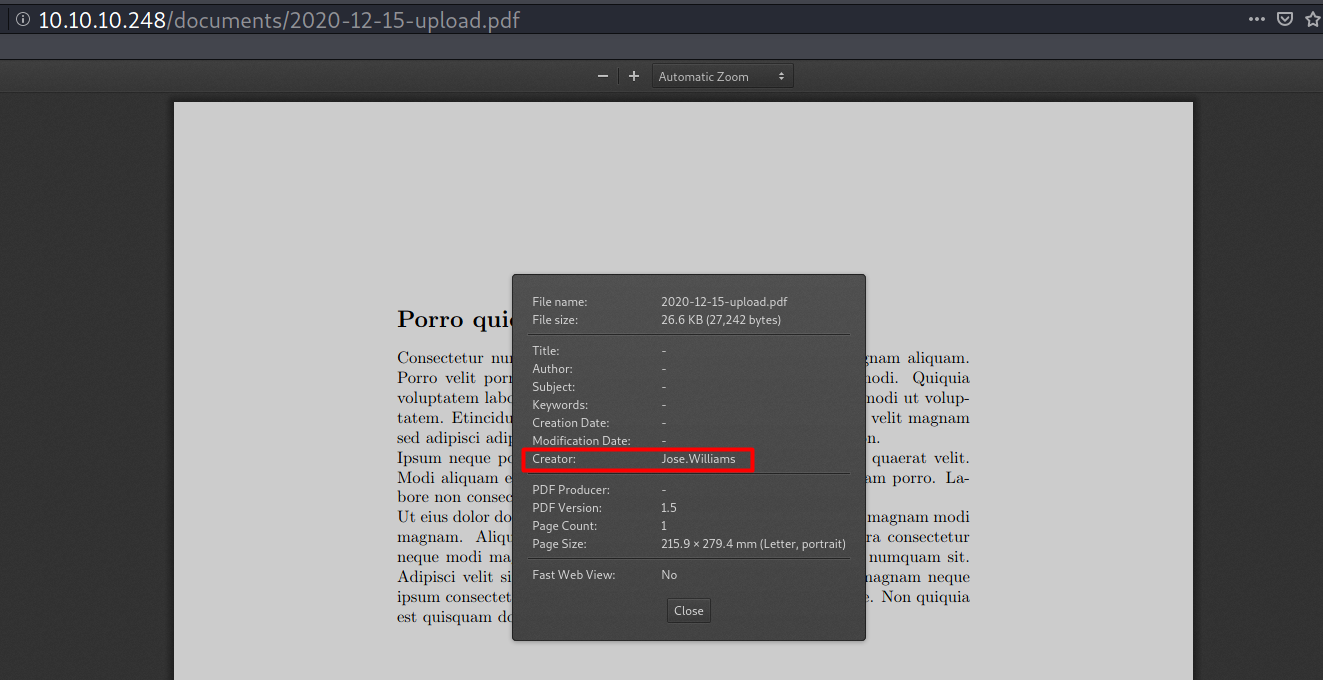Save page to Pocket icon
The height and width of the screenshot is (680, 1323).
coord(1285,19)
